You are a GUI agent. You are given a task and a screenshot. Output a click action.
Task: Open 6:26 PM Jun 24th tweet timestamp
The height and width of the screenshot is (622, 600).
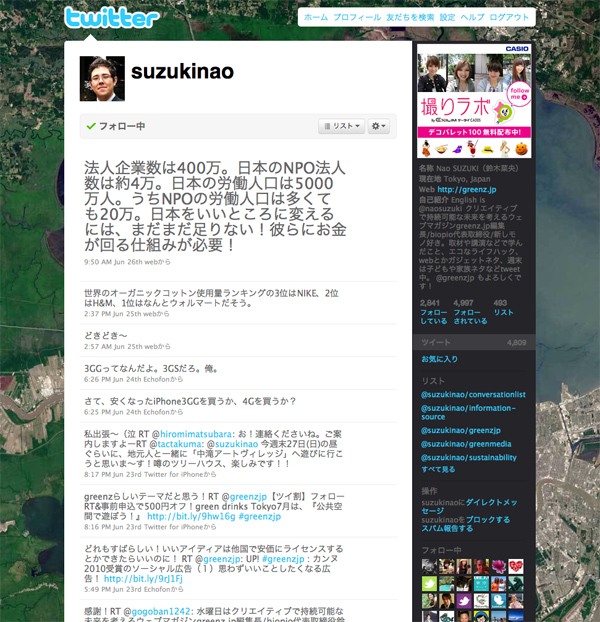113,379
